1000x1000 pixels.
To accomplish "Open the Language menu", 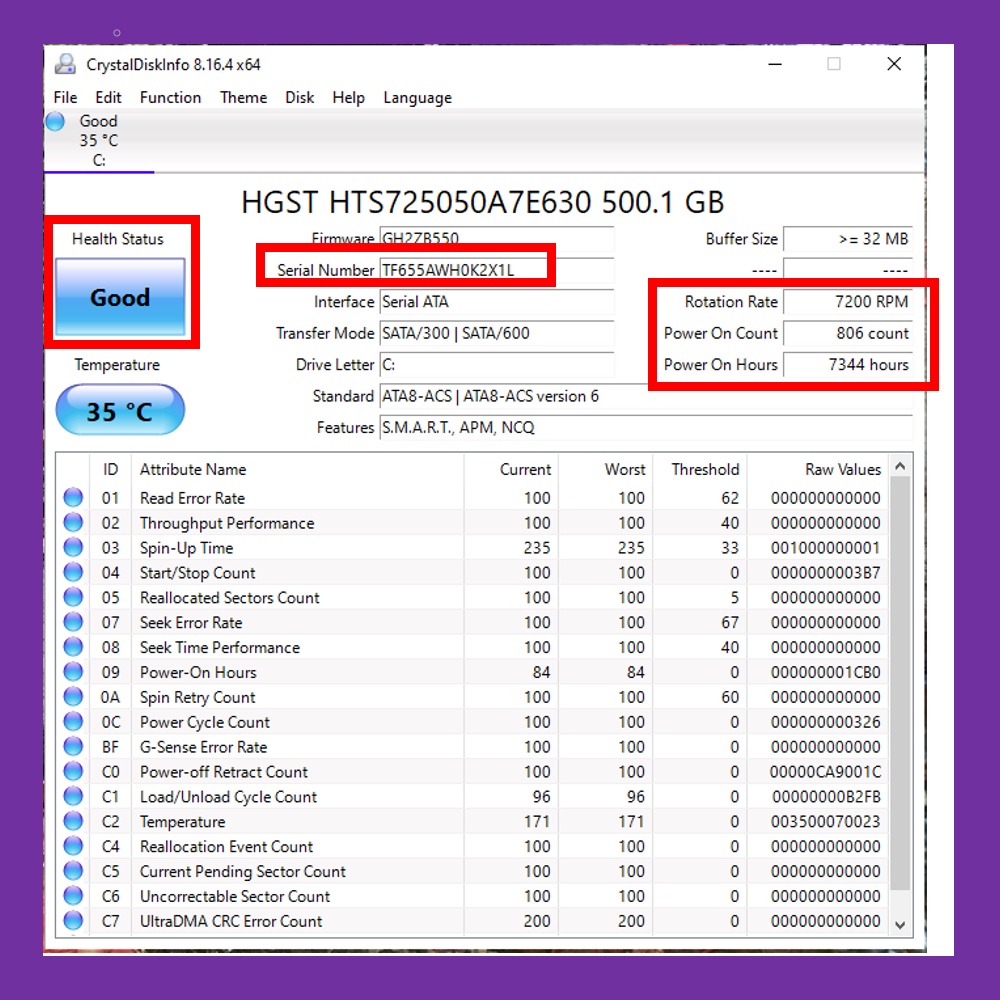I will pos(417,97).
